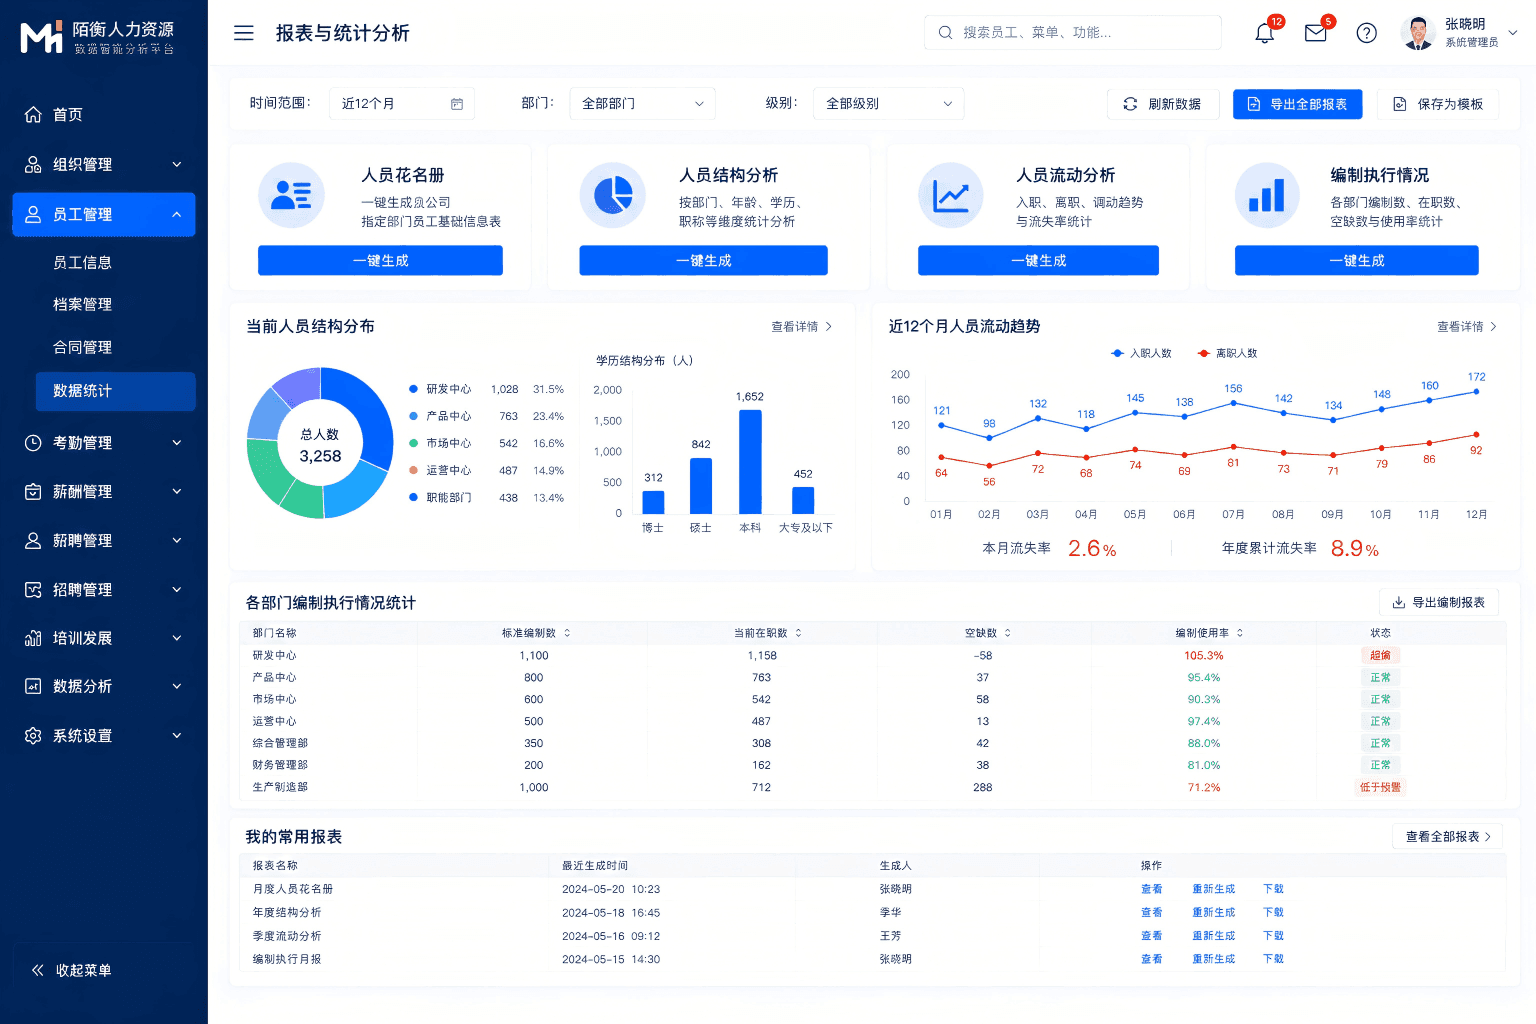Expand the 系统设置 sidebar menu

pyautogui.click(x=104, y=735)
